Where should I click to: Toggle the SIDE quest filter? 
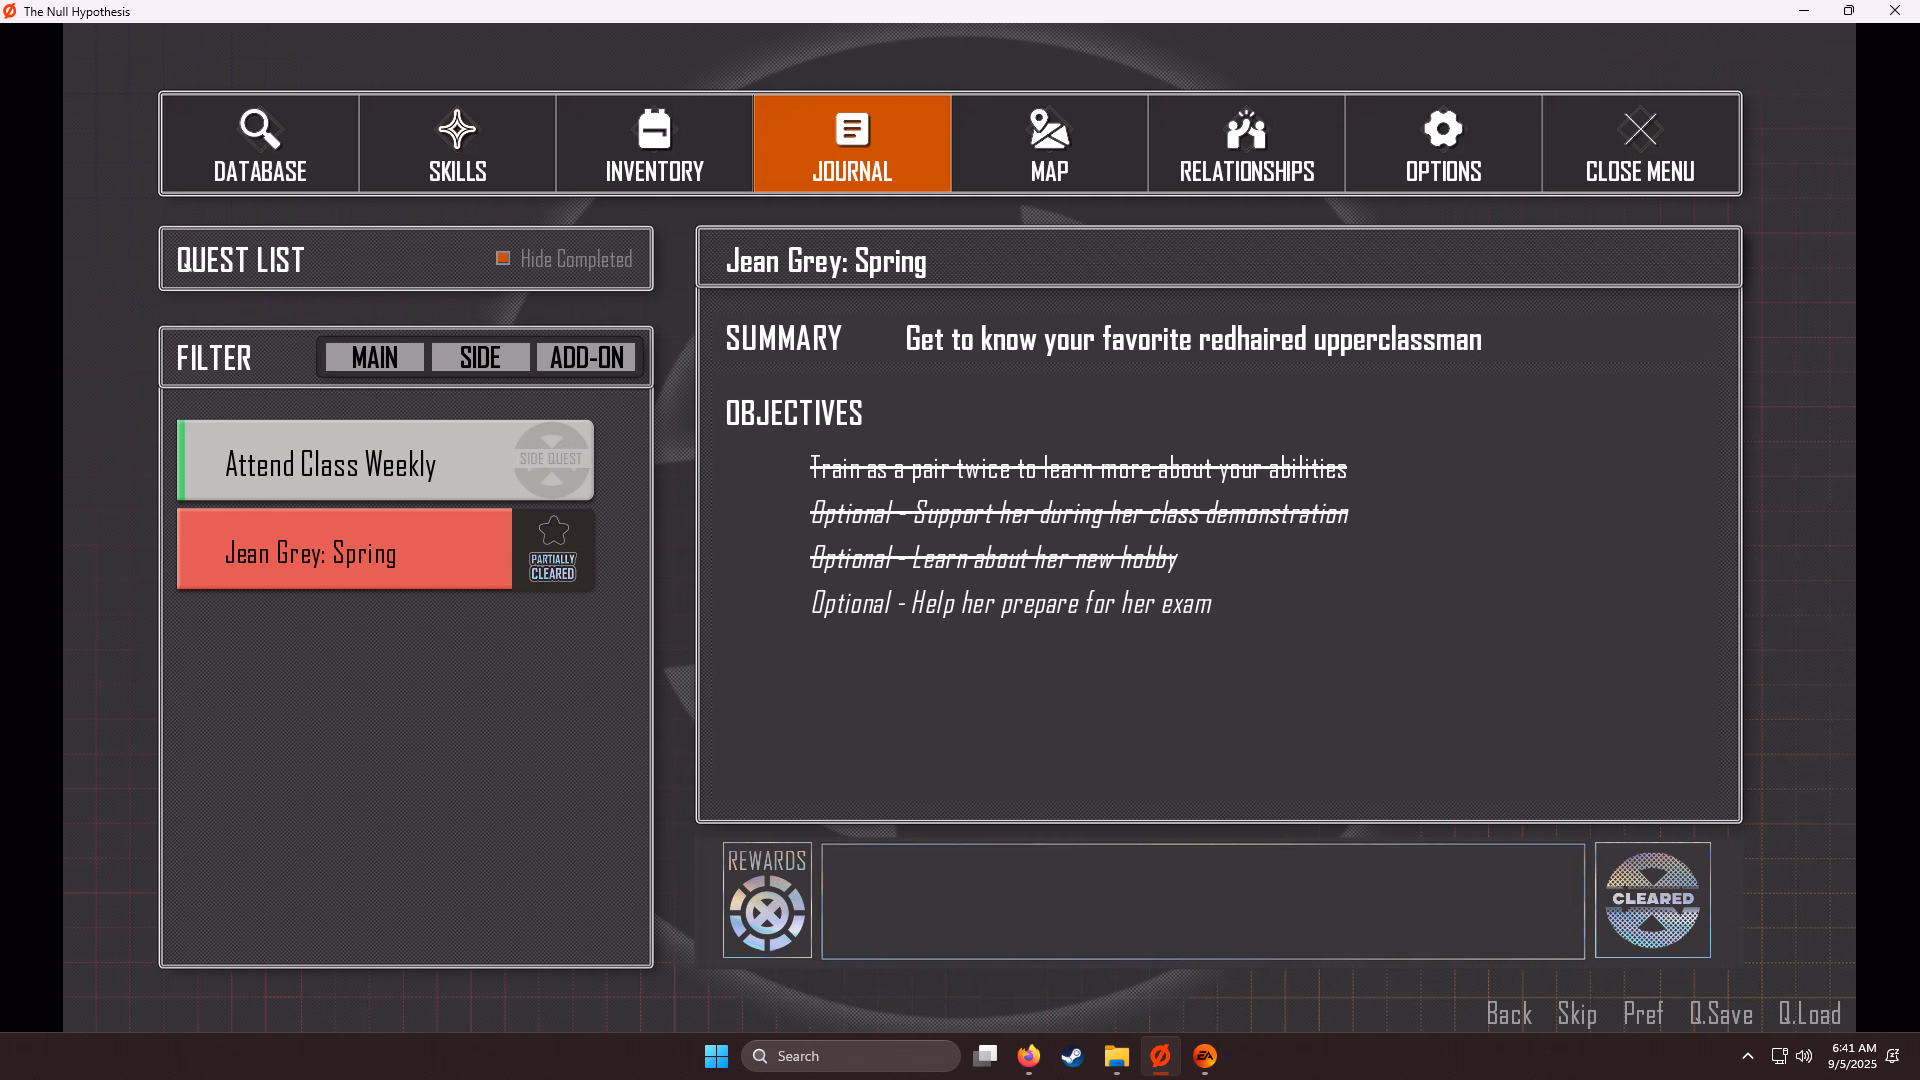click(x=480, y=357)
